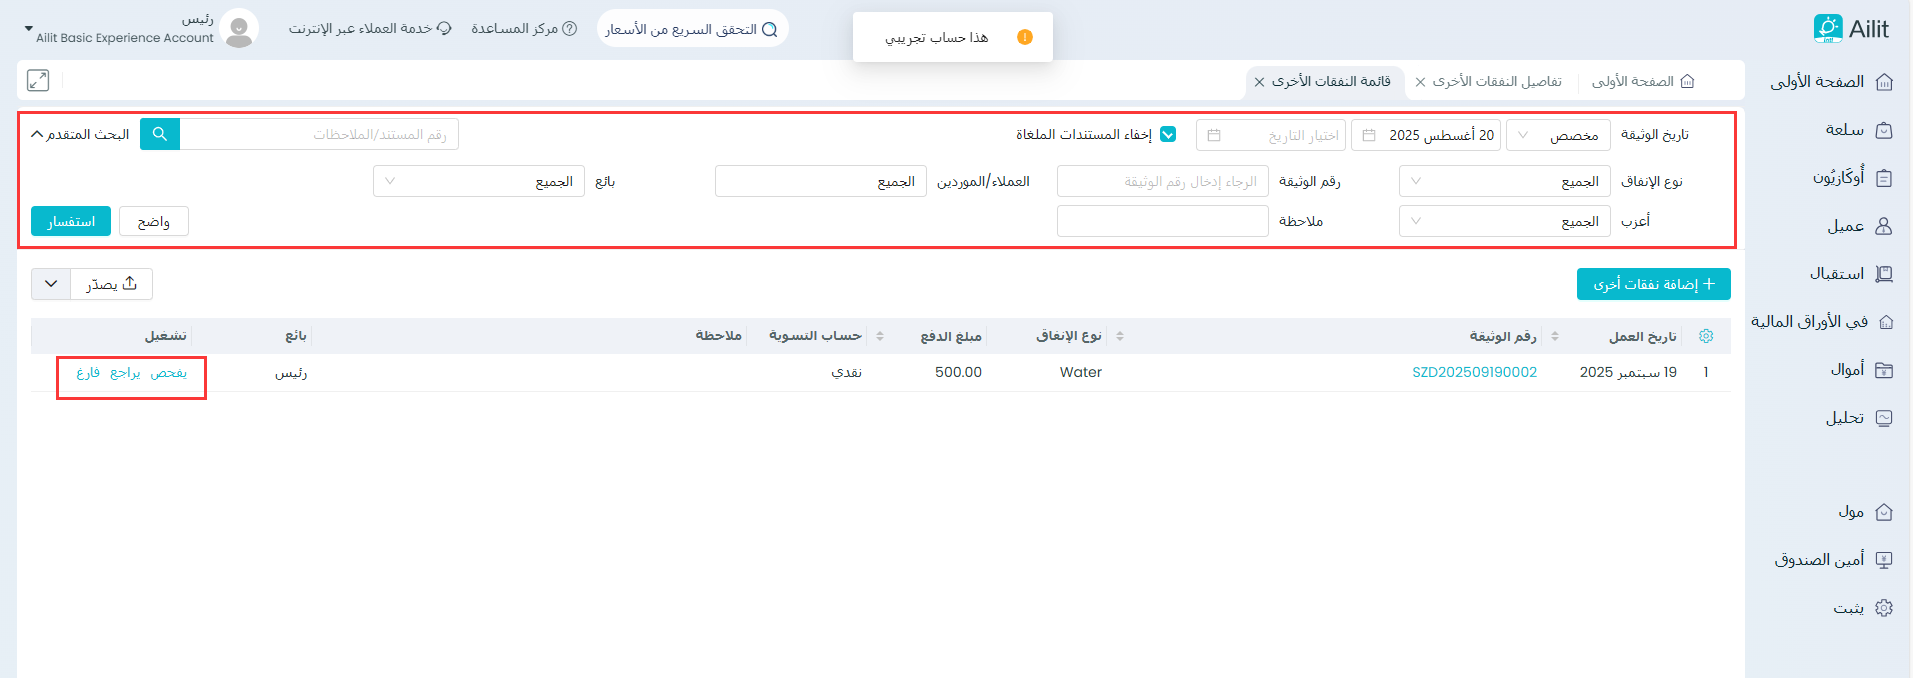Click the fullscreen expand icon

click(38, 81)
